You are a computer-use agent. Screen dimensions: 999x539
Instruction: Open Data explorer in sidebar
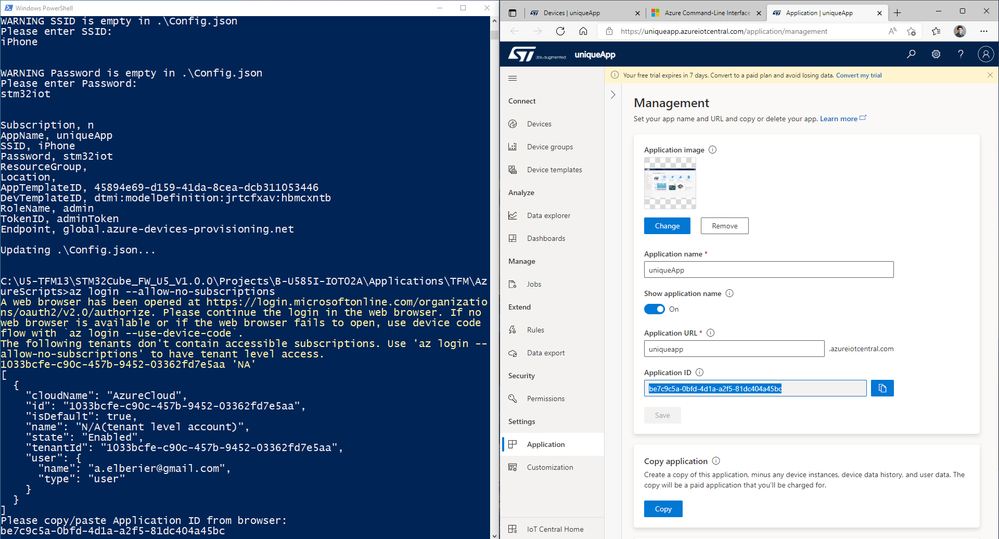(x=548, y=216)
